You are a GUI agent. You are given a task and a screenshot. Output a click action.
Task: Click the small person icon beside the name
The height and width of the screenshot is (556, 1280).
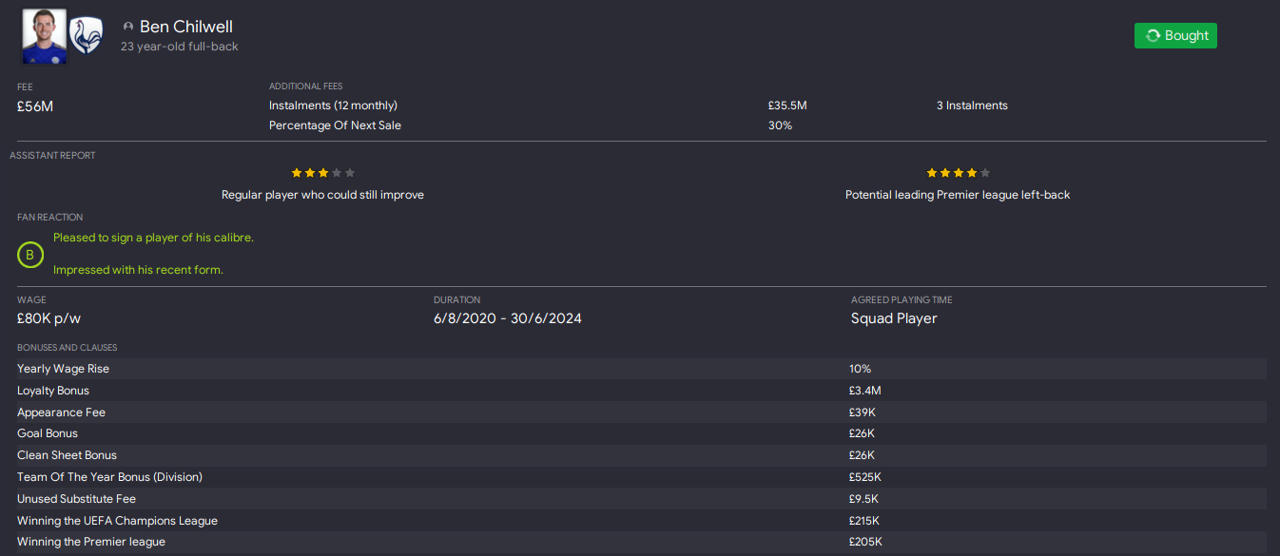coord(128,27)
